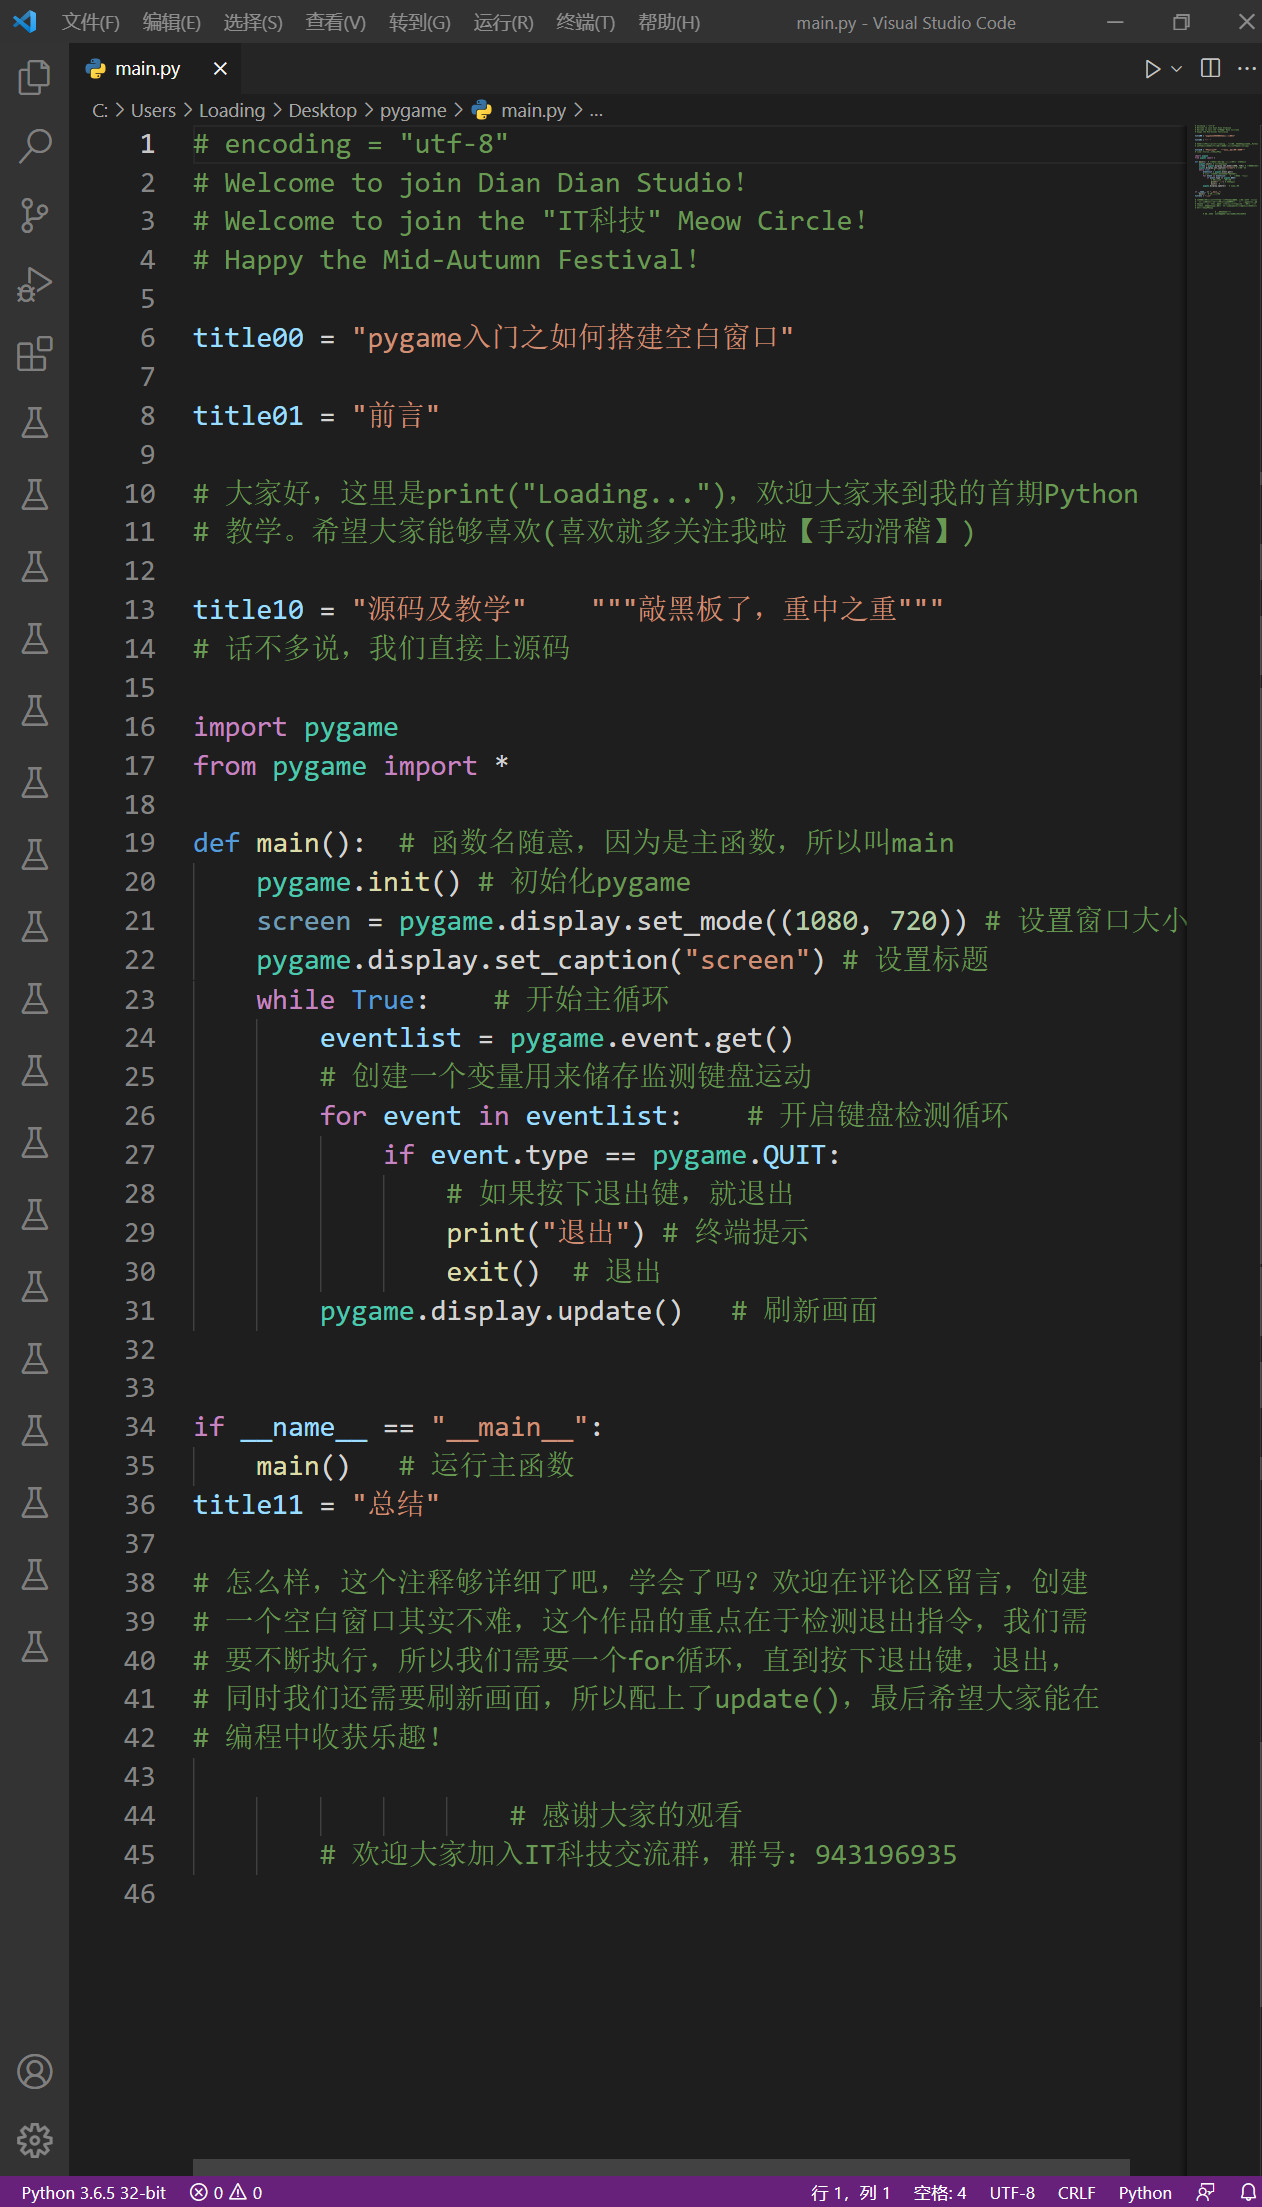Open the Explorer view in activity bar

35,77
